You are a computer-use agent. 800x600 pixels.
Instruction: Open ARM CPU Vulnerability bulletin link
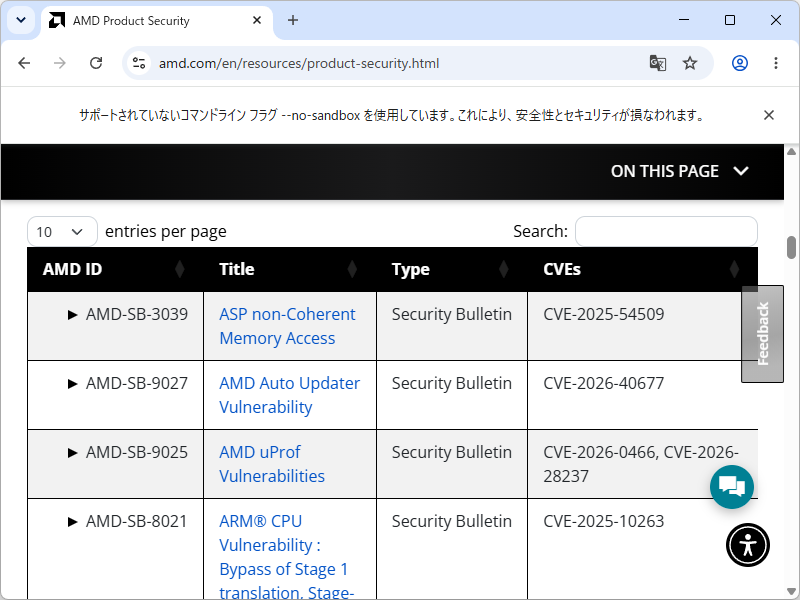pyautogui.click(x=286, y=557)
